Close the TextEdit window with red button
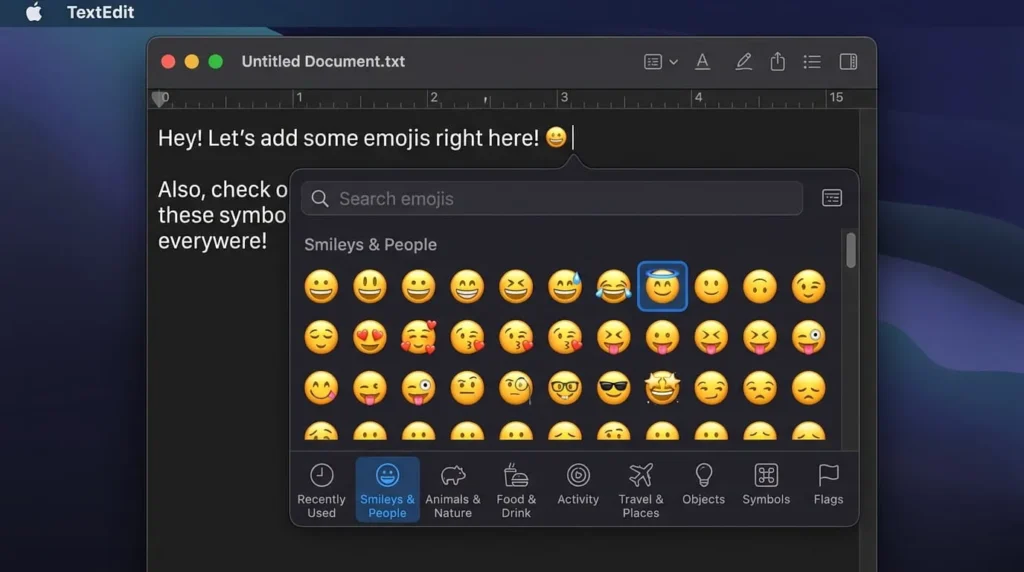Image resolution: width=1024 pixels, height=572 pixels. click(x=168, y=61)
